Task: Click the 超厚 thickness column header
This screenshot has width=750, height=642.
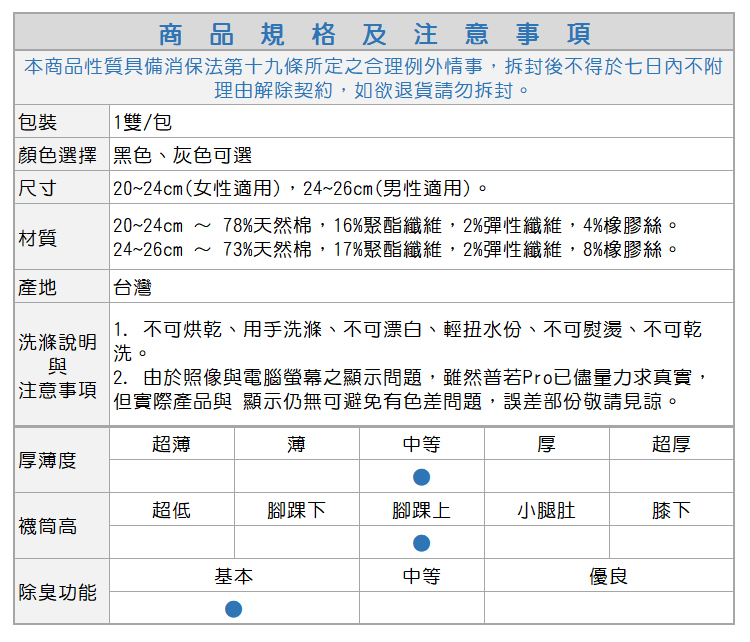Action: click(x=671, y=444)
